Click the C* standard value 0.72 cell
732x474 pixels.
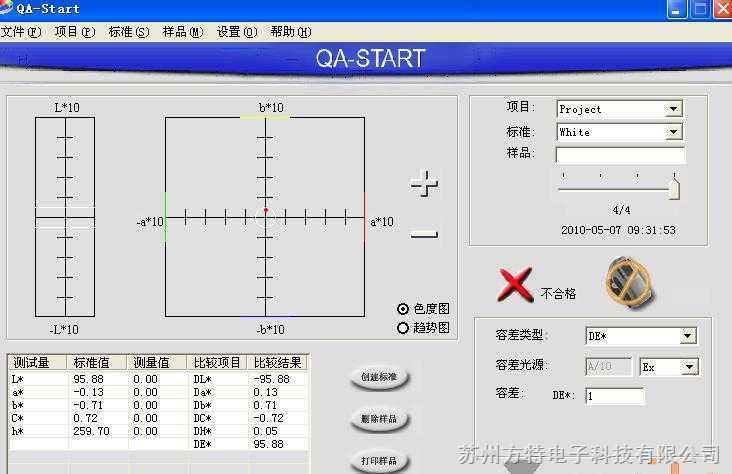coord(85,418)
